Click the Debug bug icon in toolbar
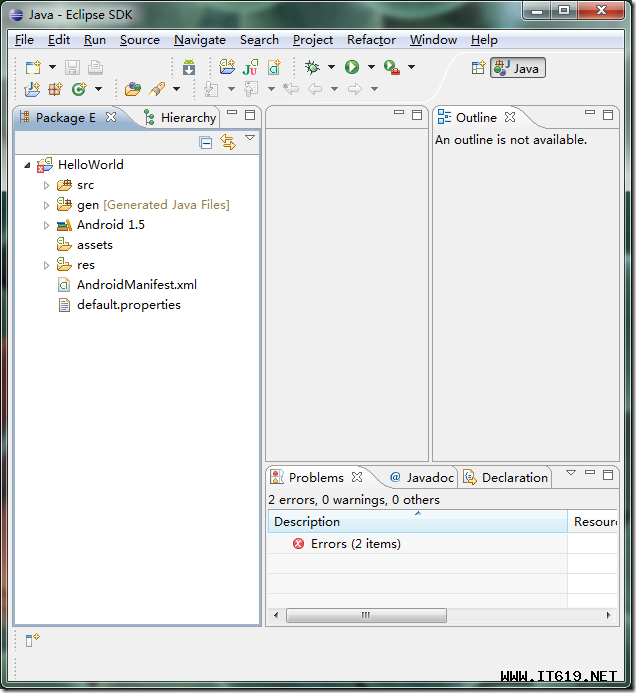 click(312, 67)
